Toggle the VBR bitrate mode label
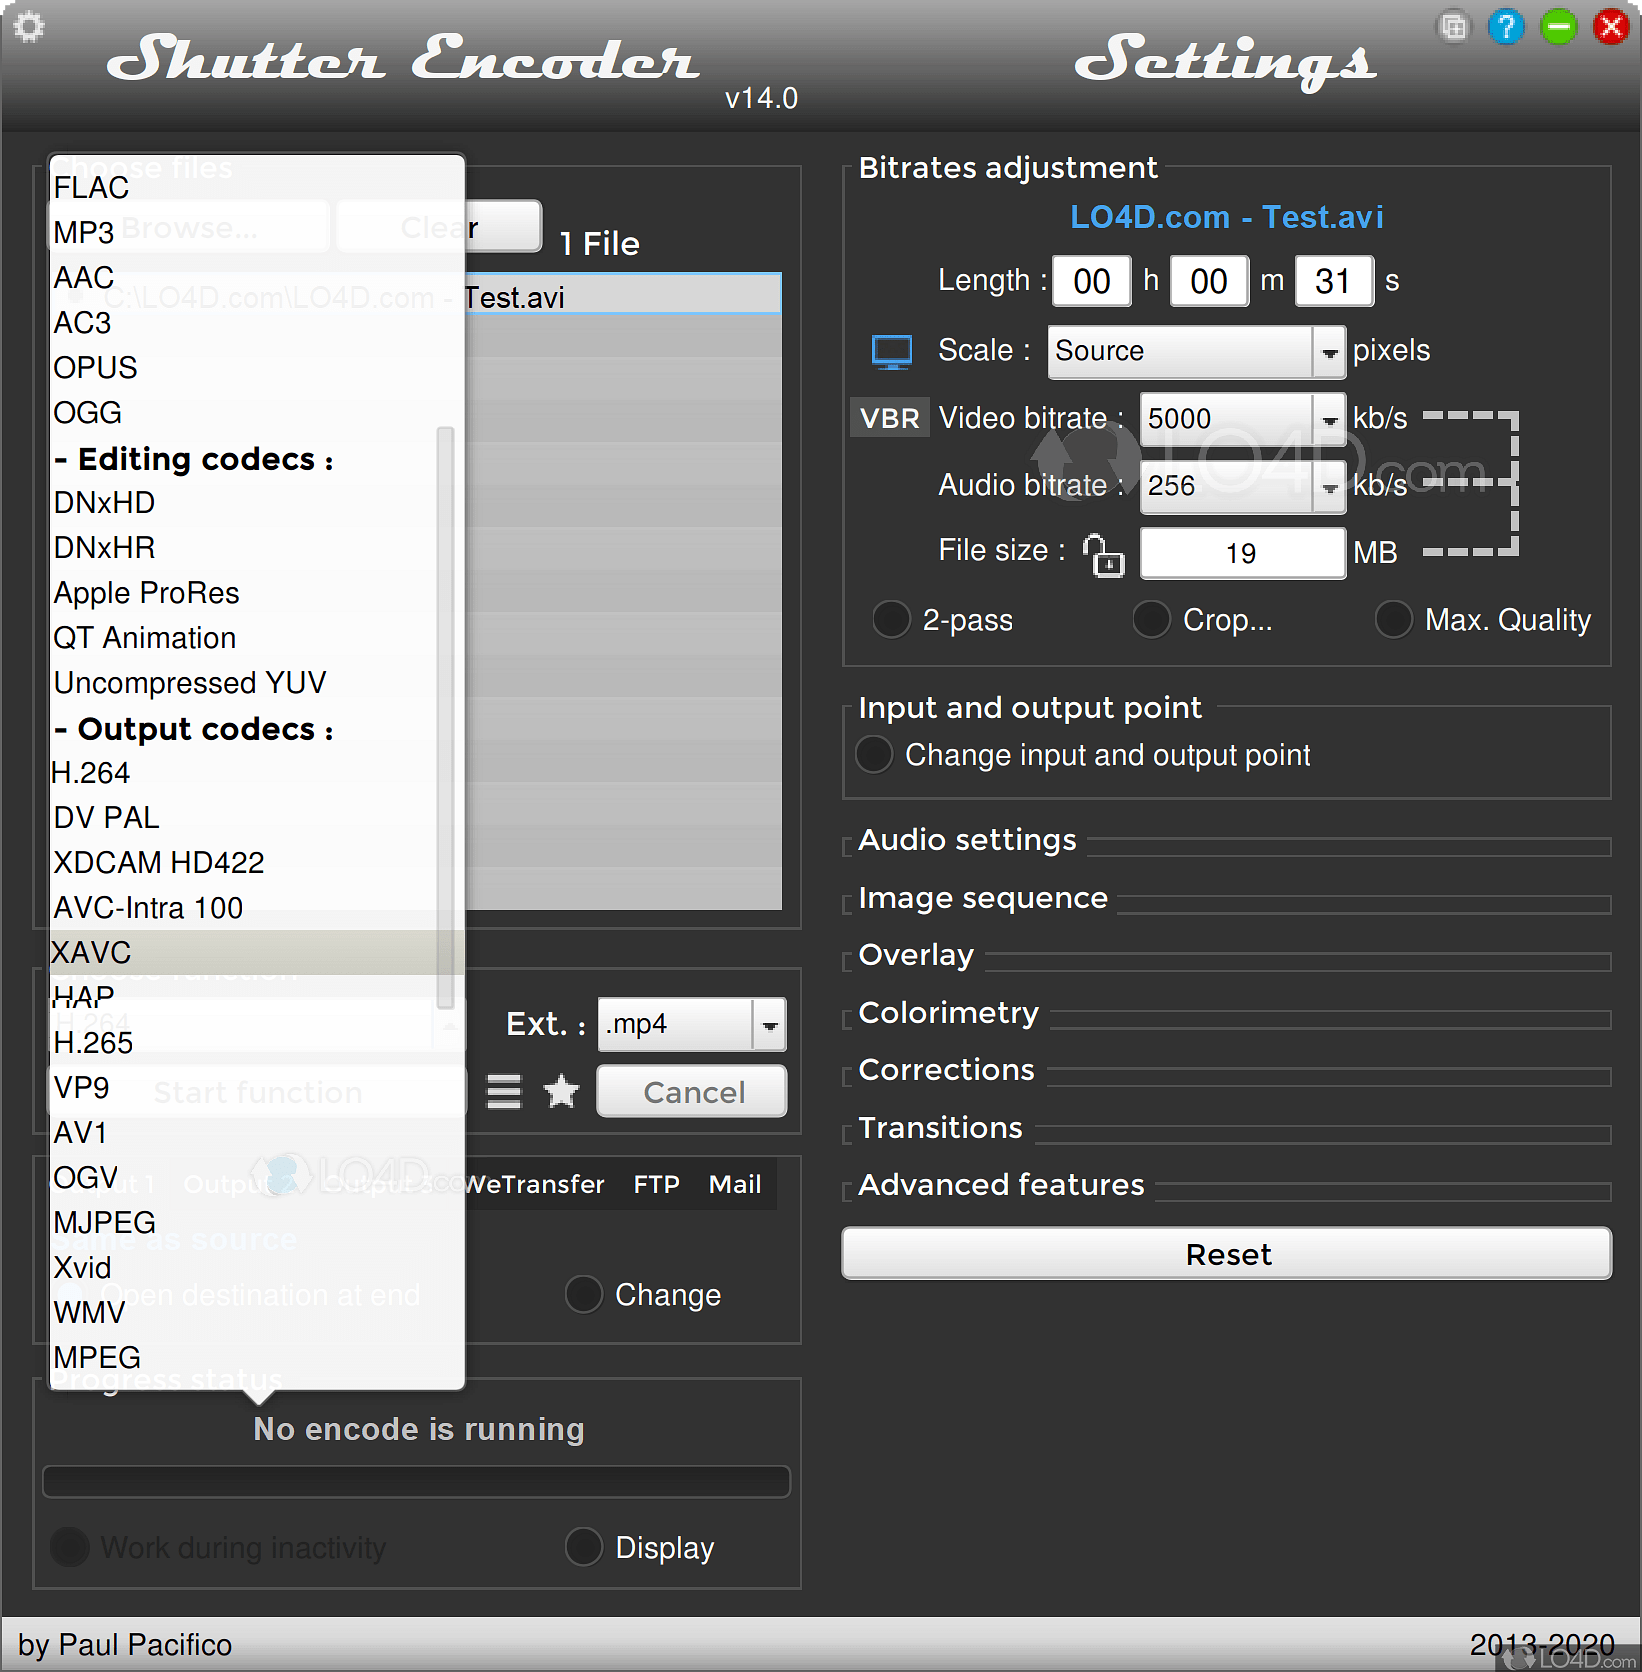Image resolution: width=1642 pixels, height=1672 pixels. (x=889, y=418)
